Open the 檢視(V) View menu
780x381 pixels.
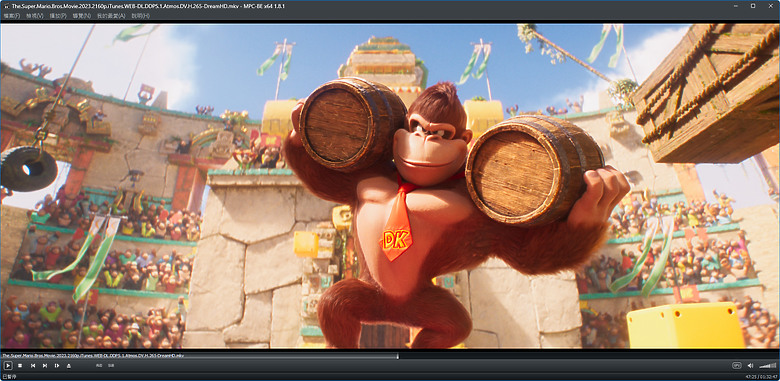[x=35, y=16]
